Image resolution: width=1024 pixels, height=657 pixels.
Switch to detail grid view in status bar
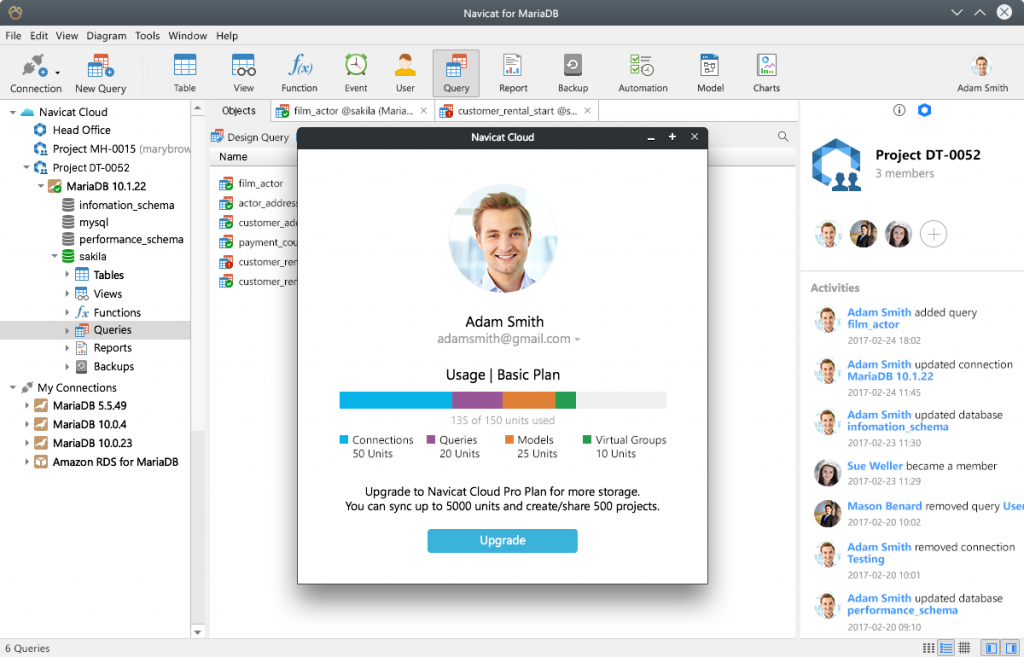tap(964, 648)
